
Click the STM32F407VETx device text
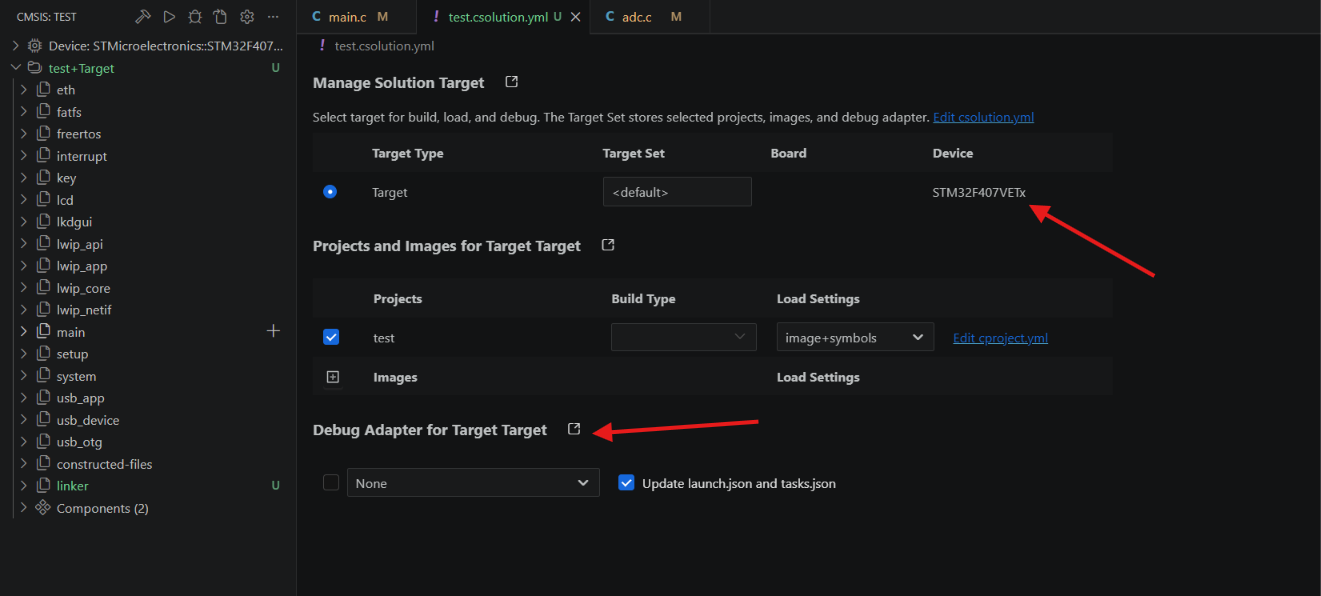[979, 192]
